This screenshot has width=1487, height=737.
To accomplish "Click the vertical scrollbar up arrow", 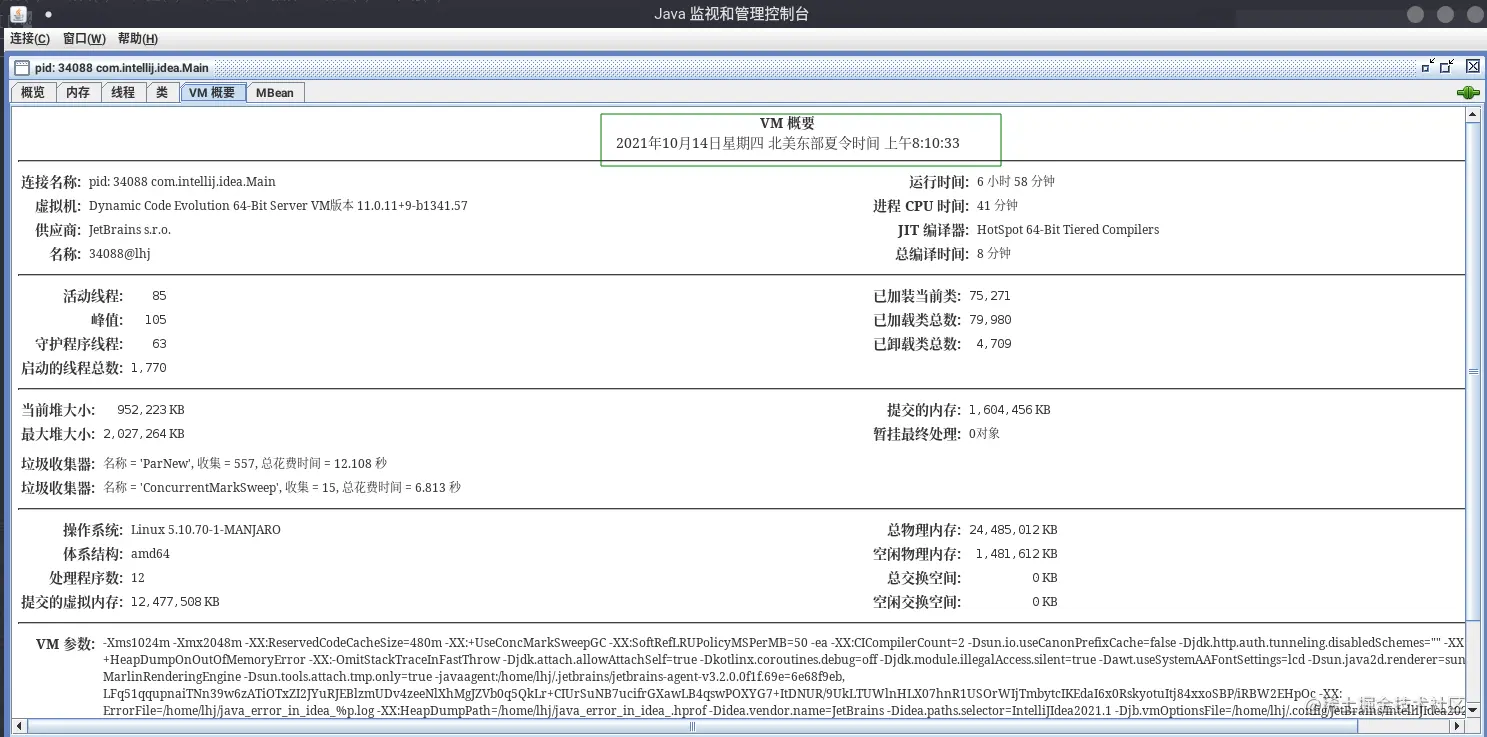I will click(1473, 115).
